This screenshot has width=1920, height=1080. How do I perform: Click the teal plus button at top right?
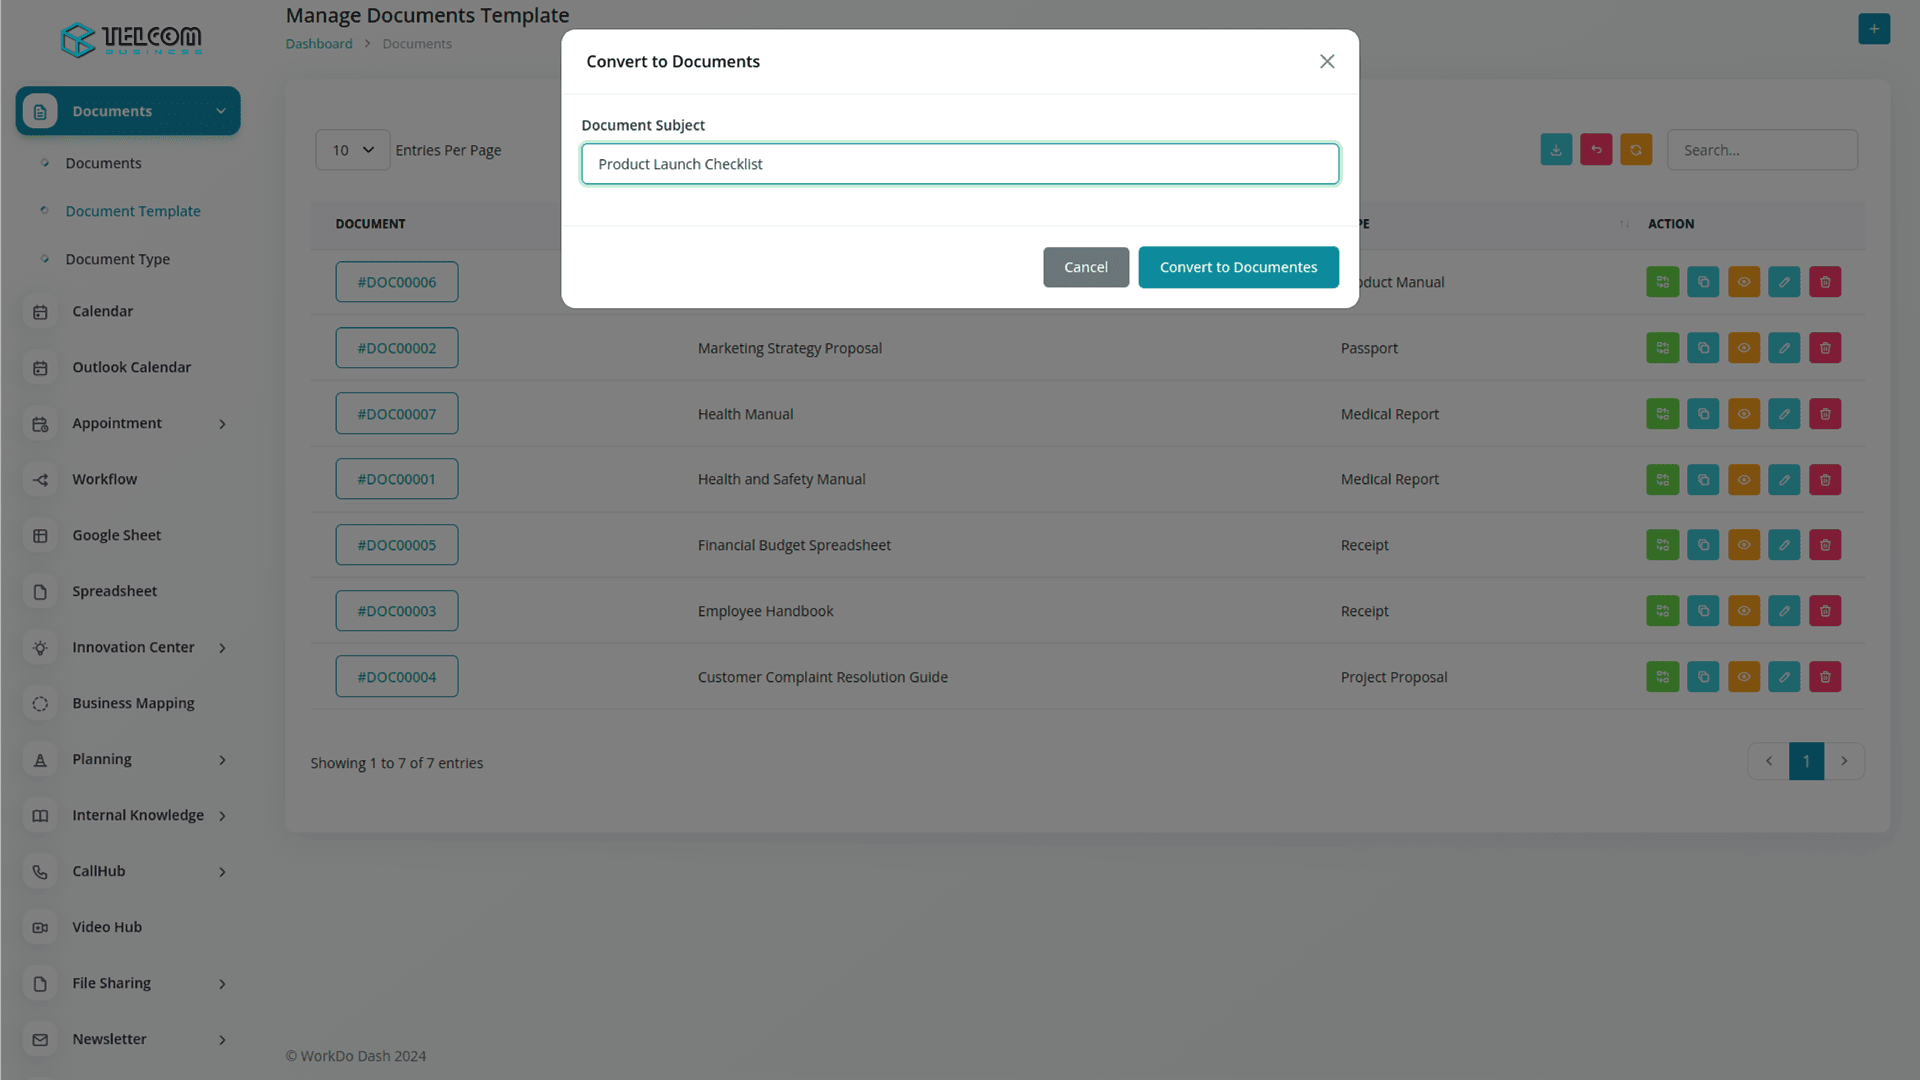click(x=1874, y=29)
